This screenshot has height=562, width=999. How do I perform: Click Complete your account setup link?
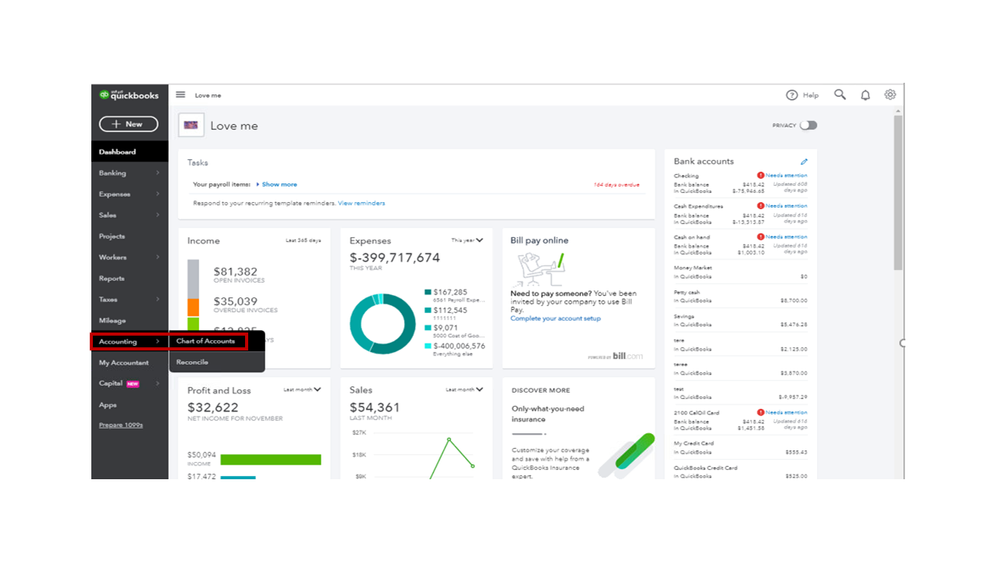(556, 319)
